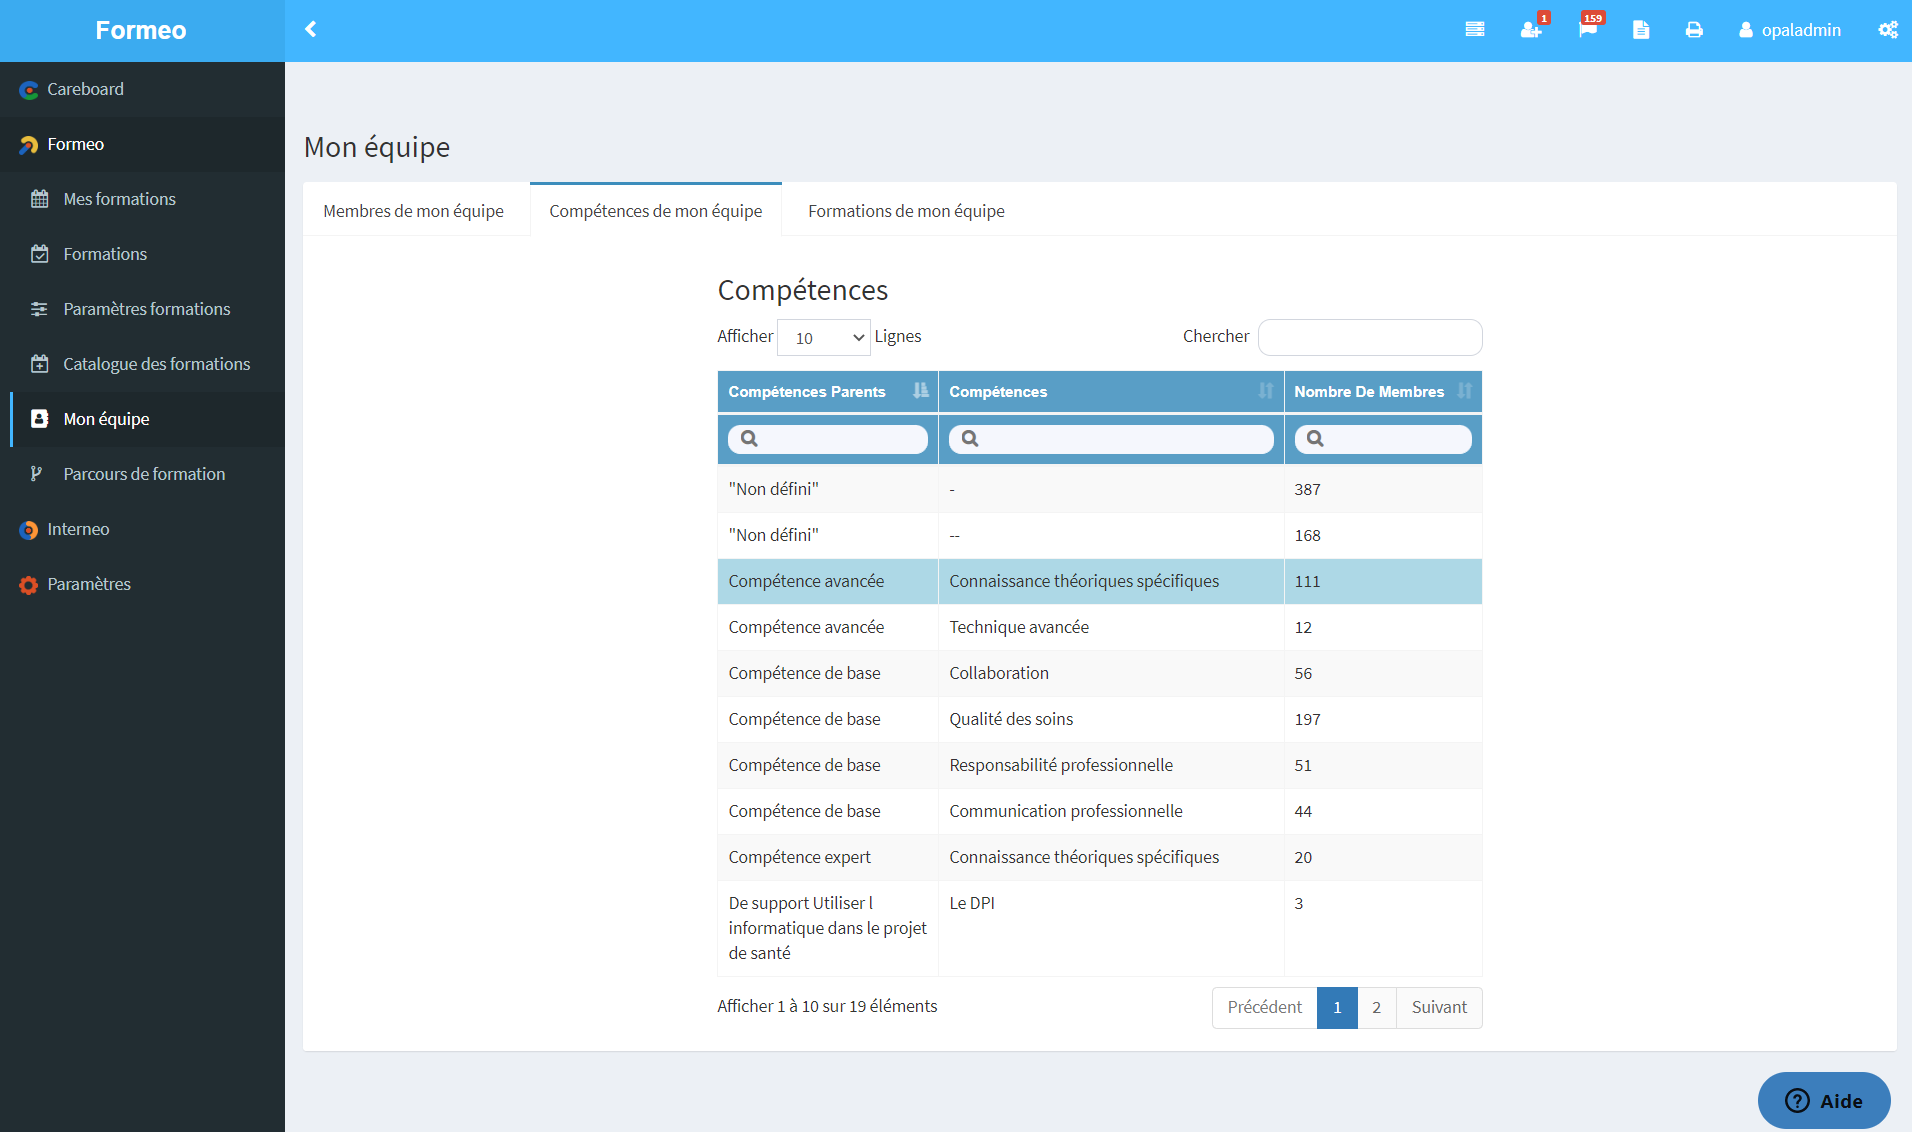The image size is (1912, 1132).
Task: Open the opaladmin user menu
Action: coord(1790,30)
